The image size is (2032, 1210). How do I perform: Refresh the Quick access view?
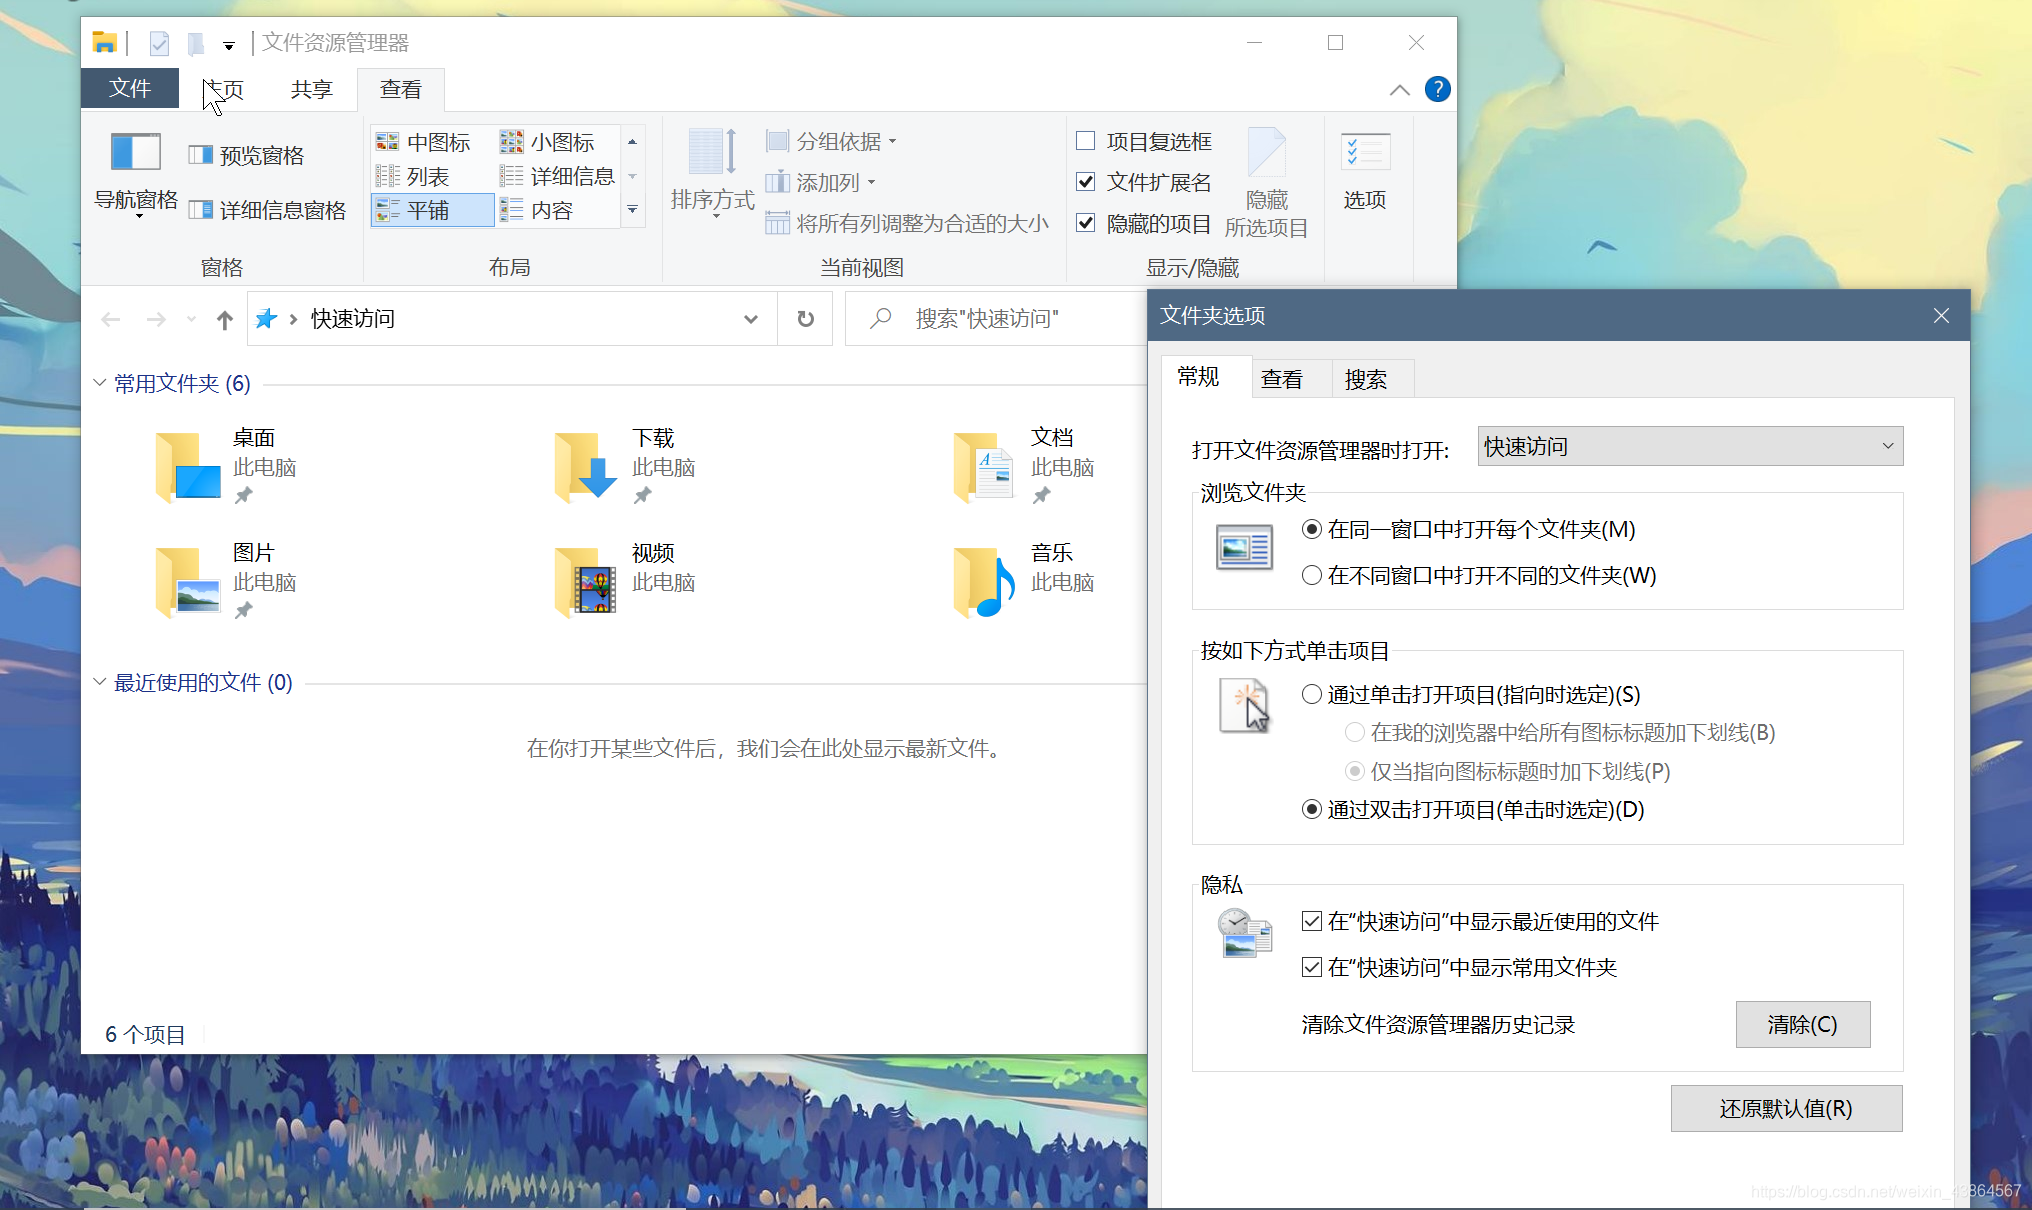[805, 319]
